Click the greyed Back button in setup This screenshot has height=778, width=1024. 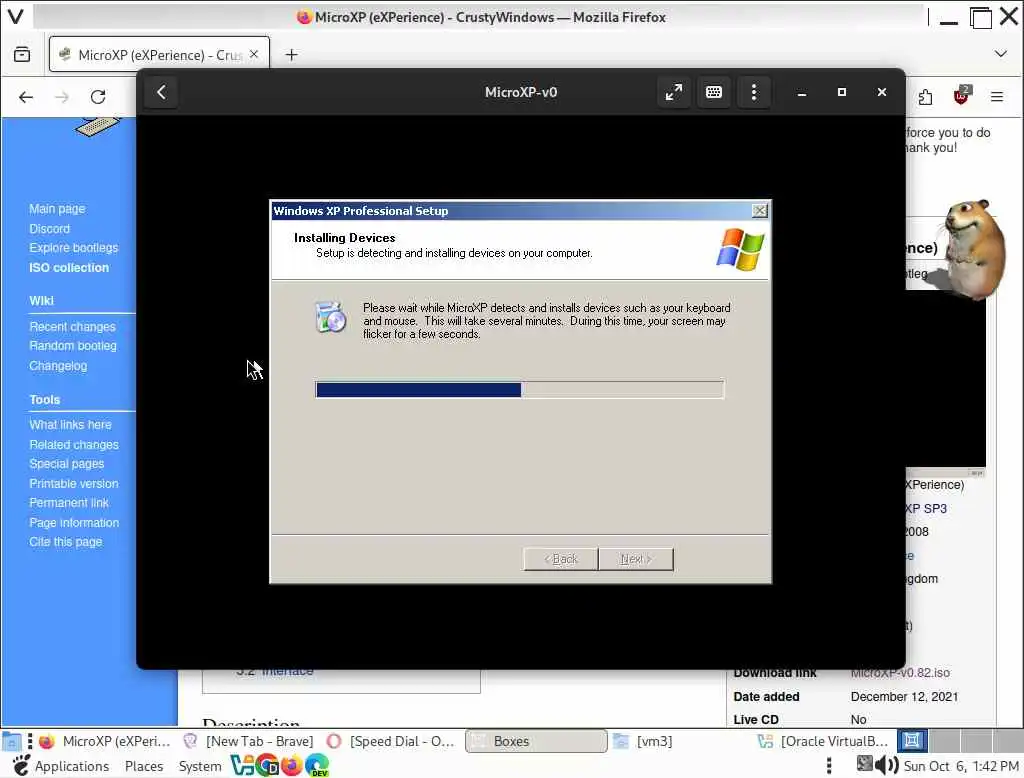tap(560, 559)
